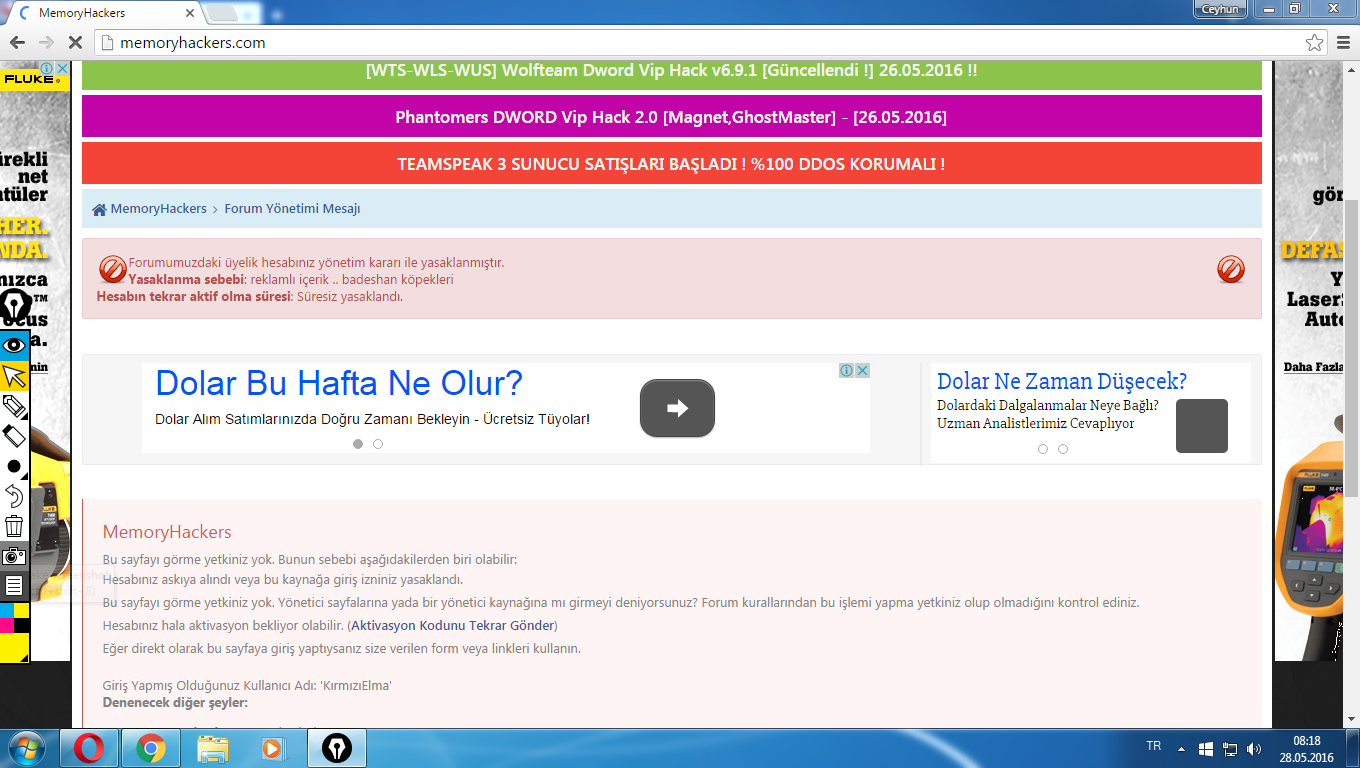
Task: Click 'Aktivasyon Kodunu Tekrar Gönder' link
Action: (x=452, y=626)
